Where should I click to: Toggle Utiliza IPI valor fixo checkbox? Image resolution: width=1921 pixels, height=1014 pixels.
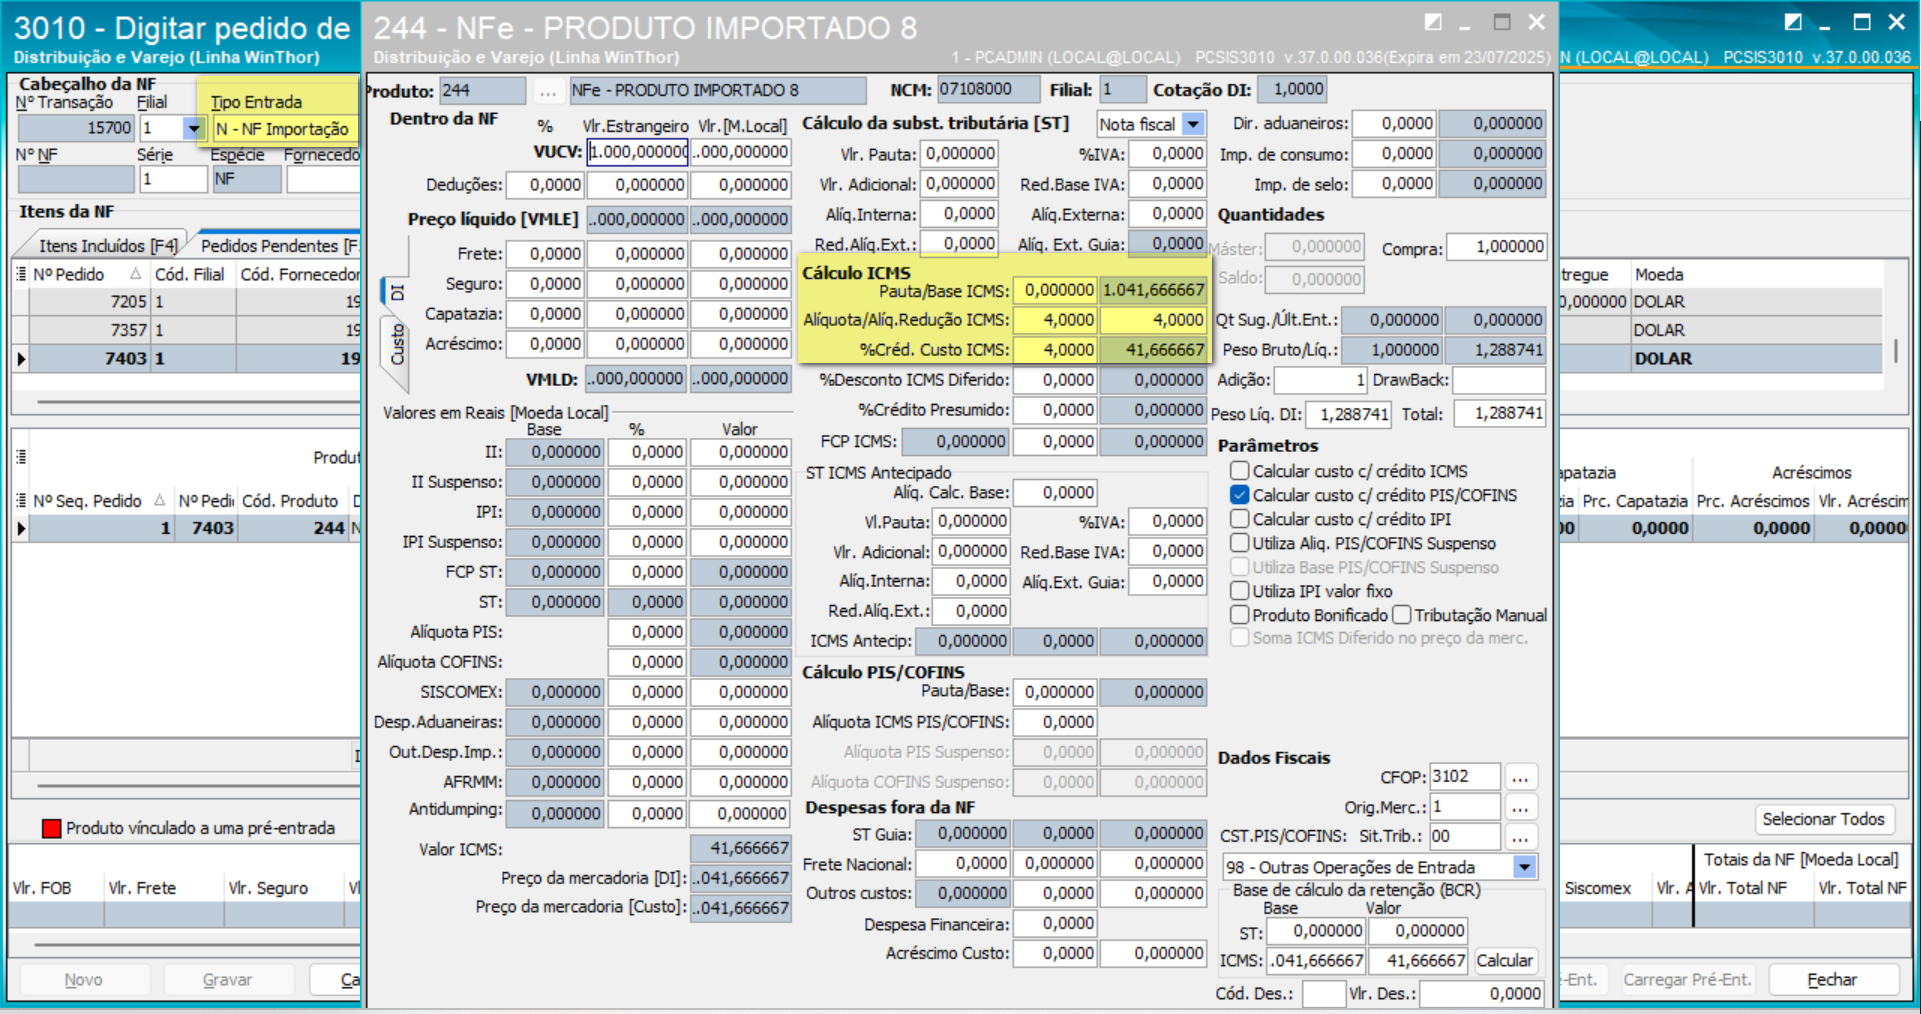(1240, 591)
